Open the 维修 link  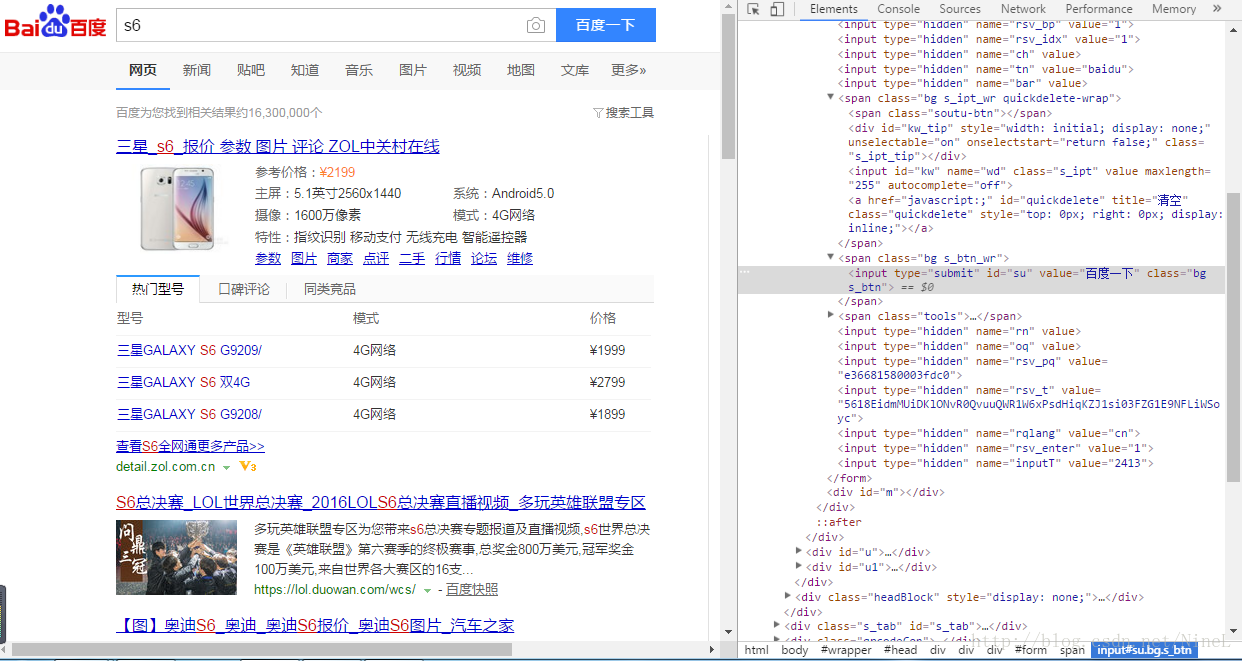click(520, 258)
